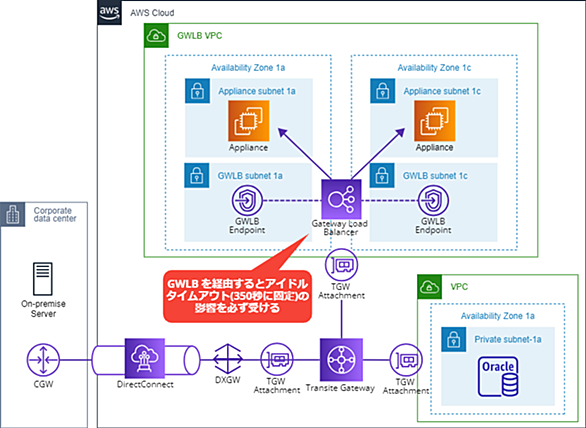Click the 'On-premise Server' label
This screenshot has height=428, width=586.
[43, 309]
